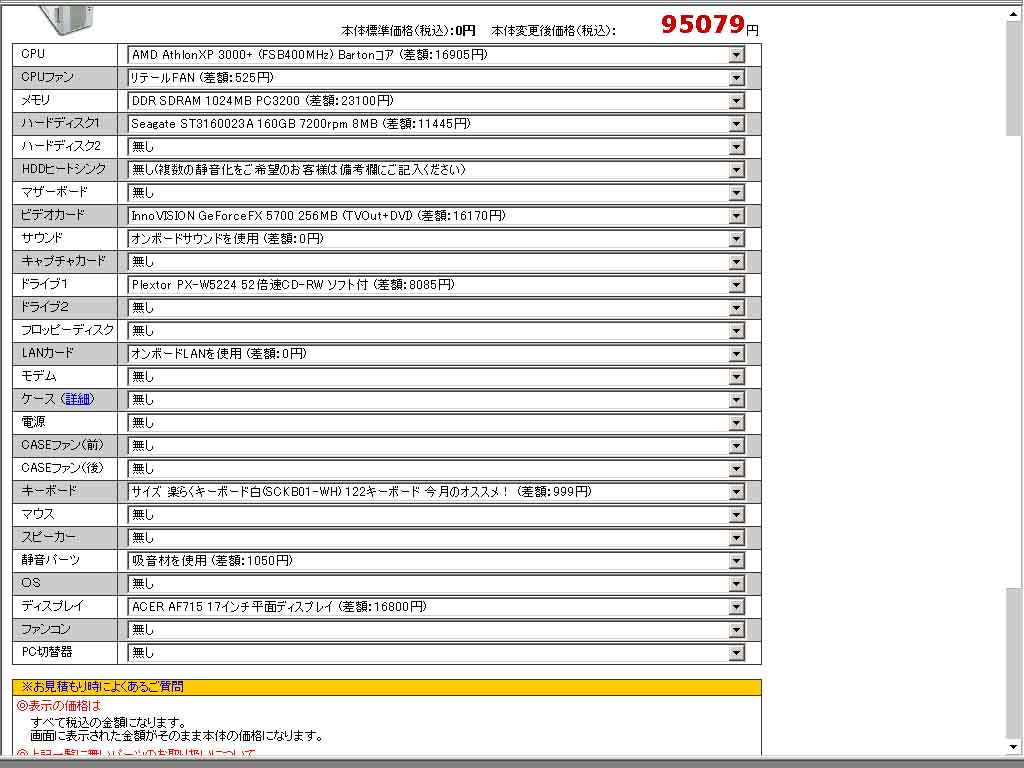Open the OS selection dropdown
Viewport: 1024px width, 768px height.
point(736,584)
